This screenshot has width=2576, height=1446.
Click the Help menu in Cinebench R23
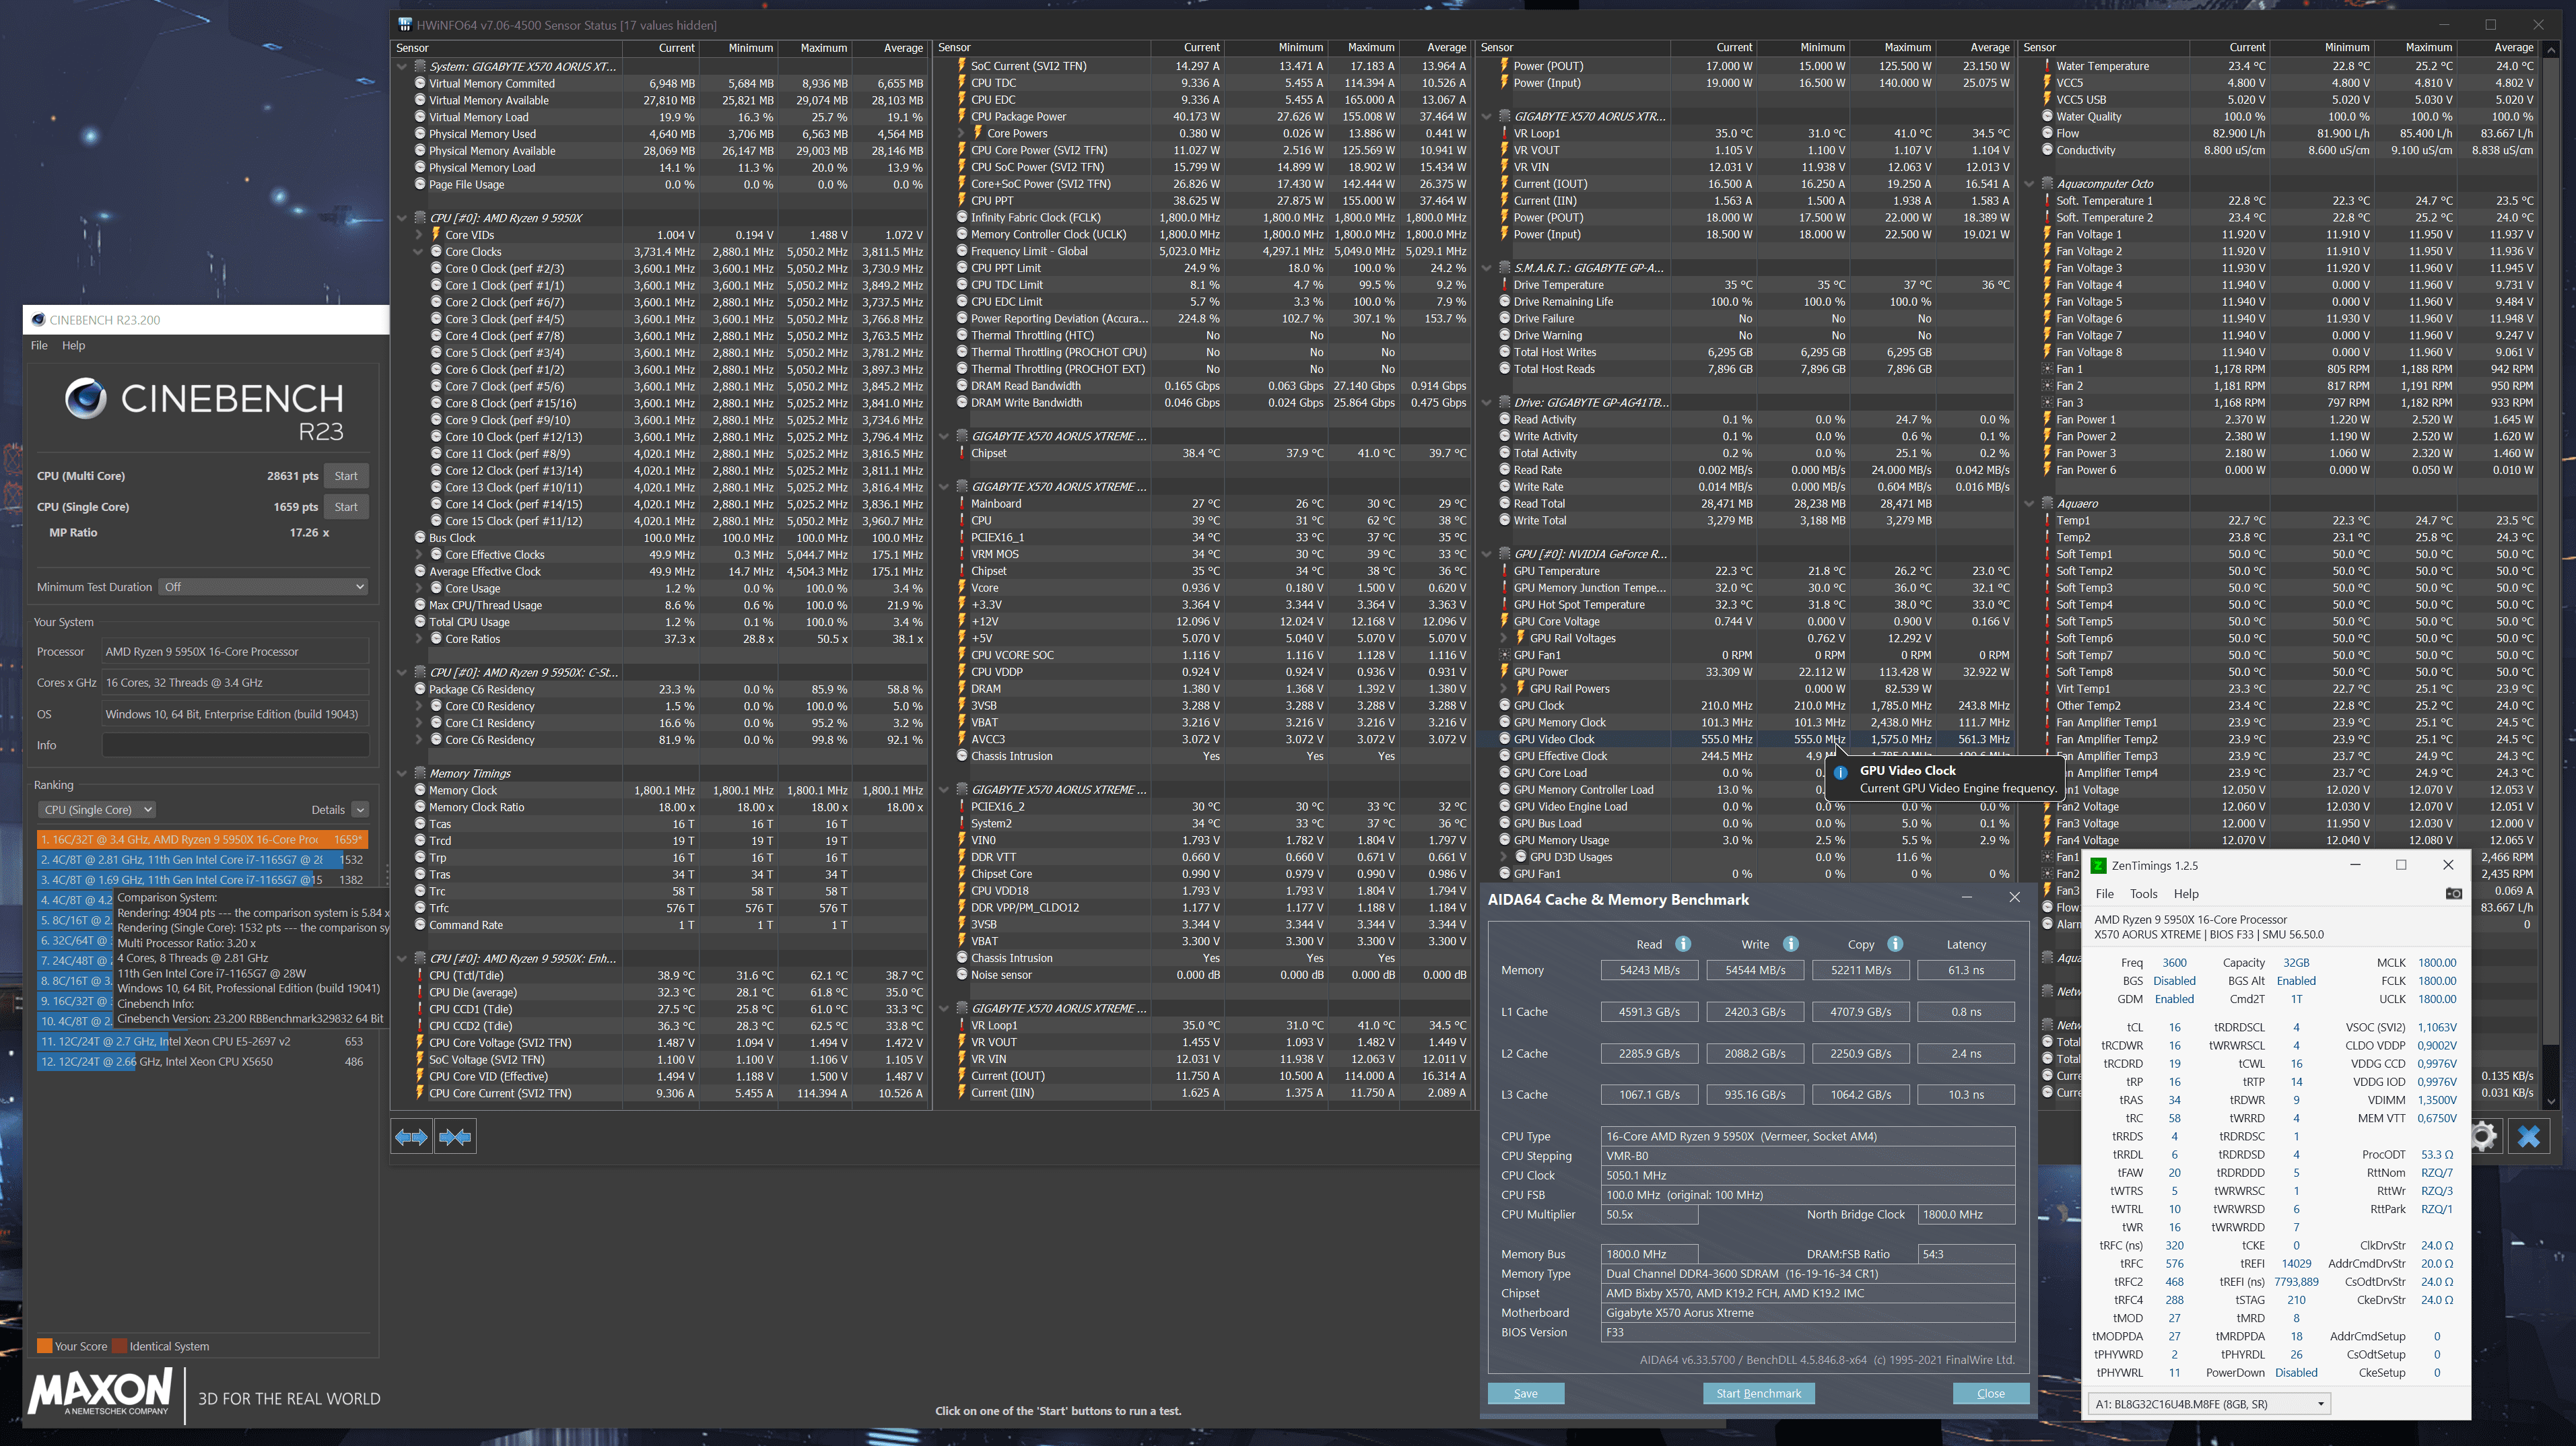click(x=74, y=345)
